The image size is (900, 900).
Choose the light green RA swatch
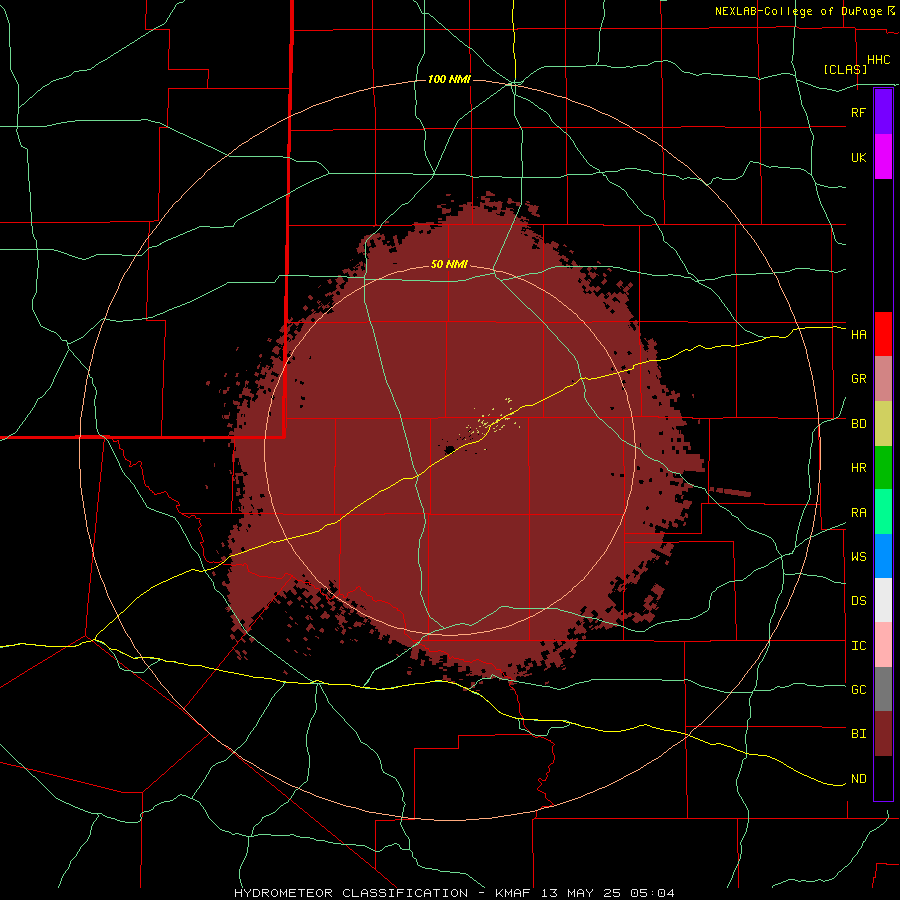883,512
